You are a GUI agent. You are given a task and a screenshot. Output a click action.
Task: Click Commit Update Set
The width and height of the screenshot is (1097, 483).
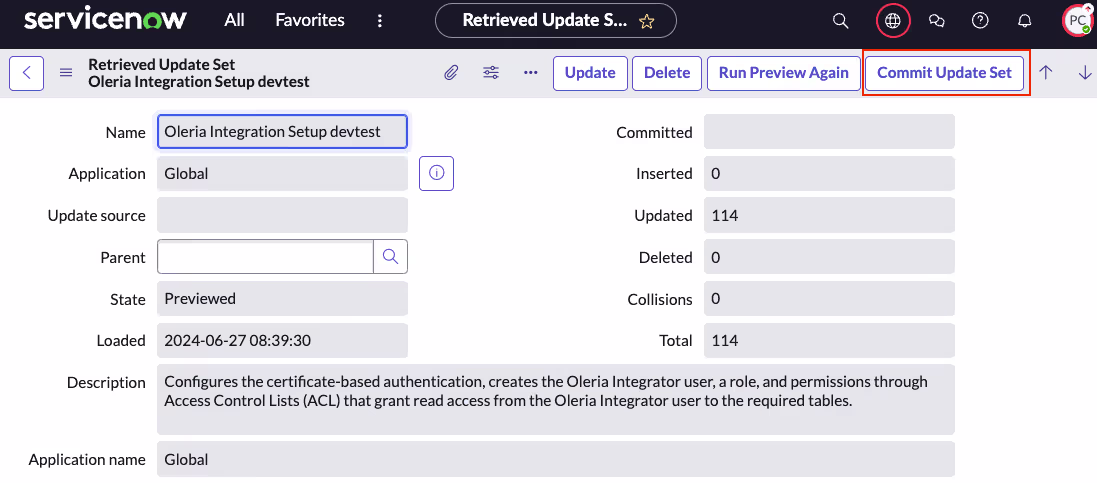click(x=944, y=74)
